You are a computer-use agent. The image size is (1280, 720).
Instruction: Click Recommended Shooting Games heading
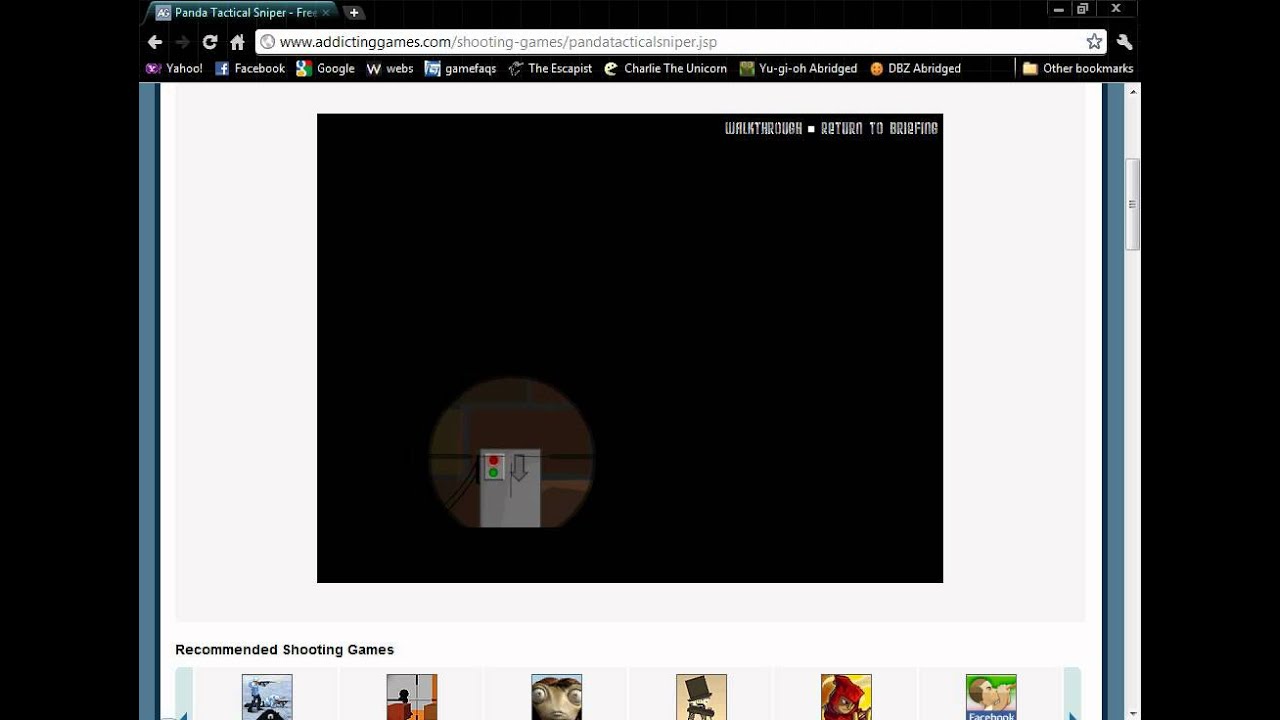(285, 650)
